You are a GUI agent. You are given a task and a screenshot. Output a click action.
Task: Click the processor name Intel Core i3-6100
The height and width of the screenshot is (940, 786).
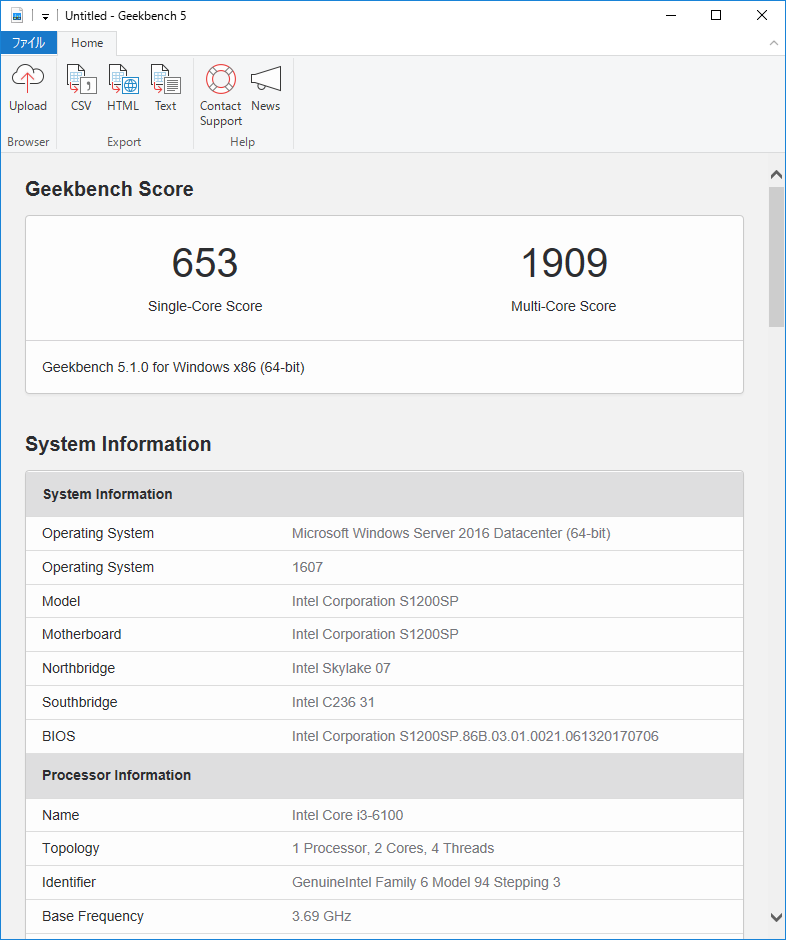point(347,815)
